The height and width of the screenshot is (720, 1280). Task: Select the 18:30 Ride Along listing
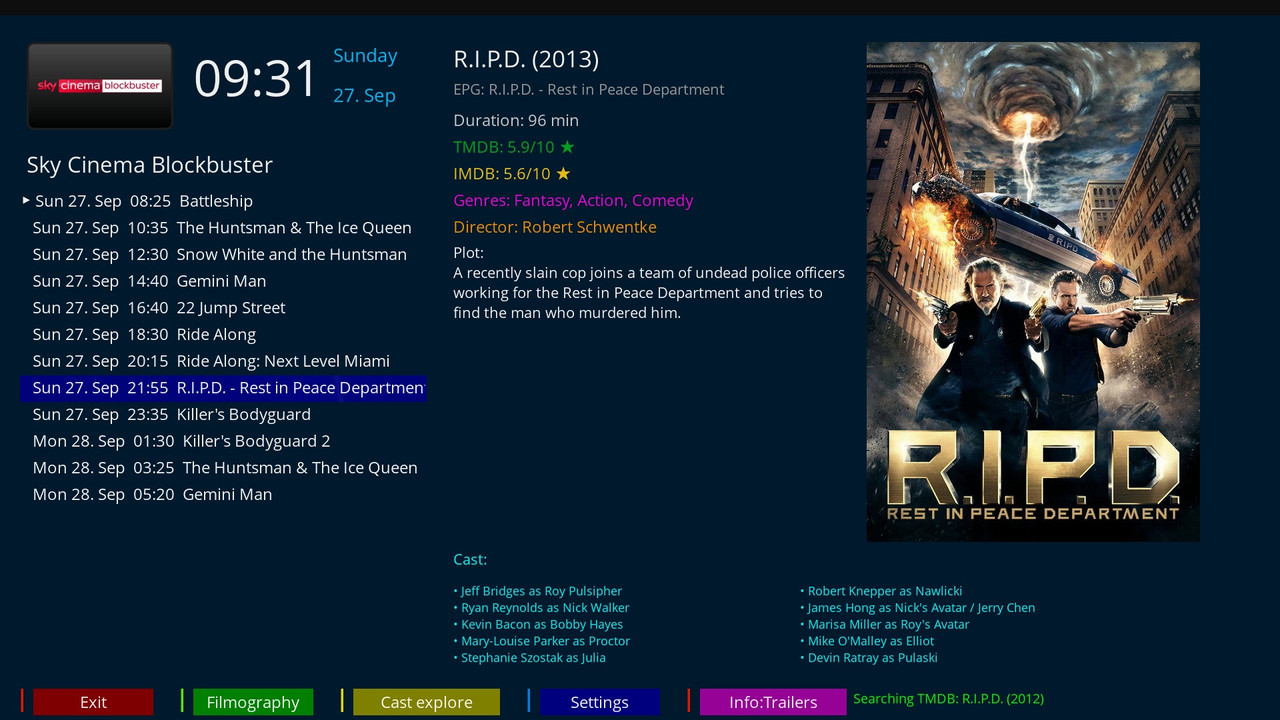(223, 334)
